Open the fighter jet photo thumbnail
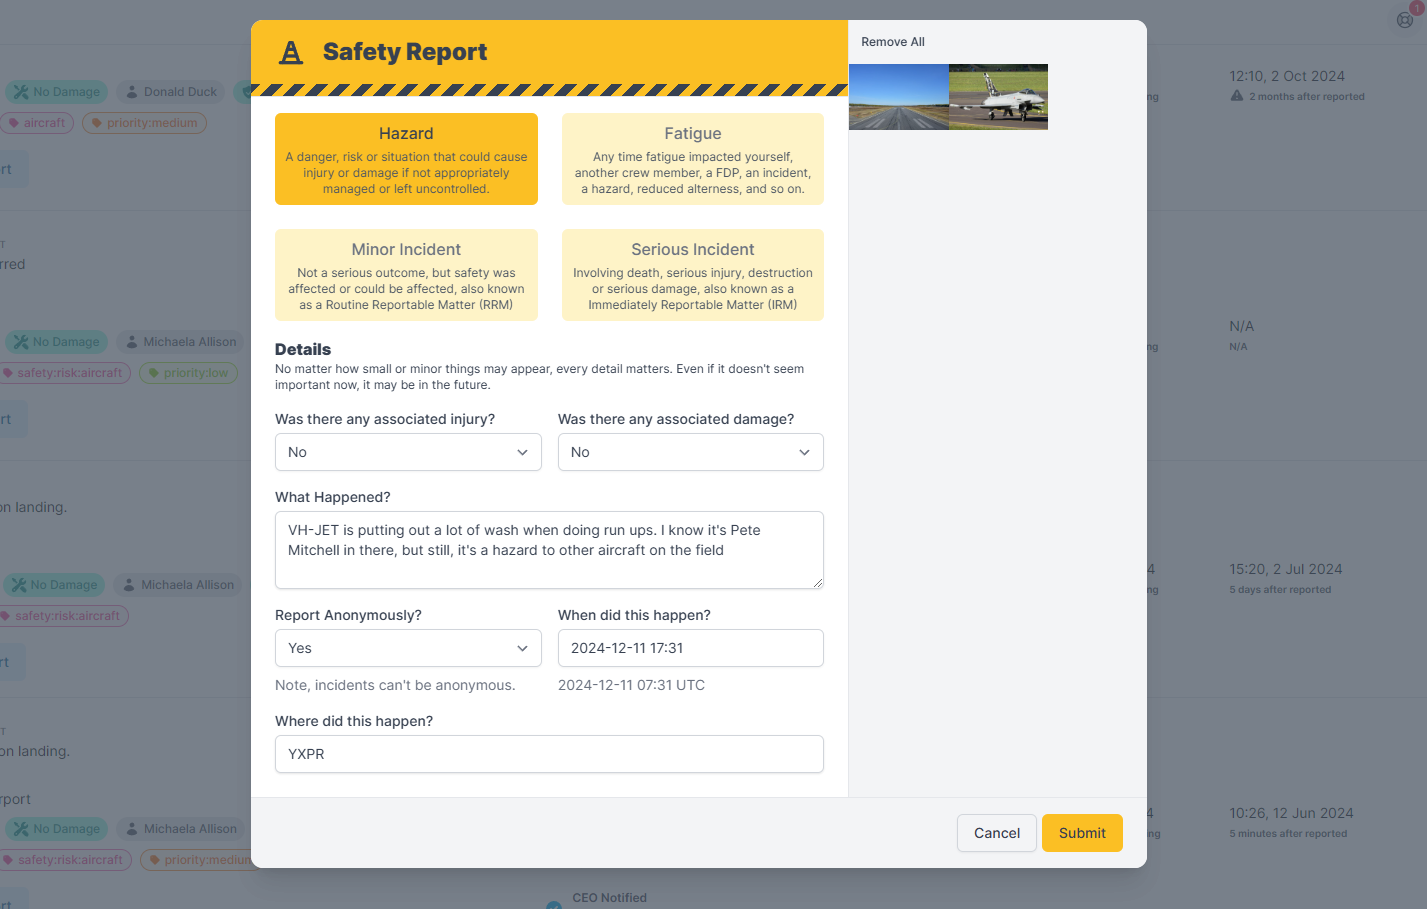The image size is (1427, 909). click(x=998, y=96)
